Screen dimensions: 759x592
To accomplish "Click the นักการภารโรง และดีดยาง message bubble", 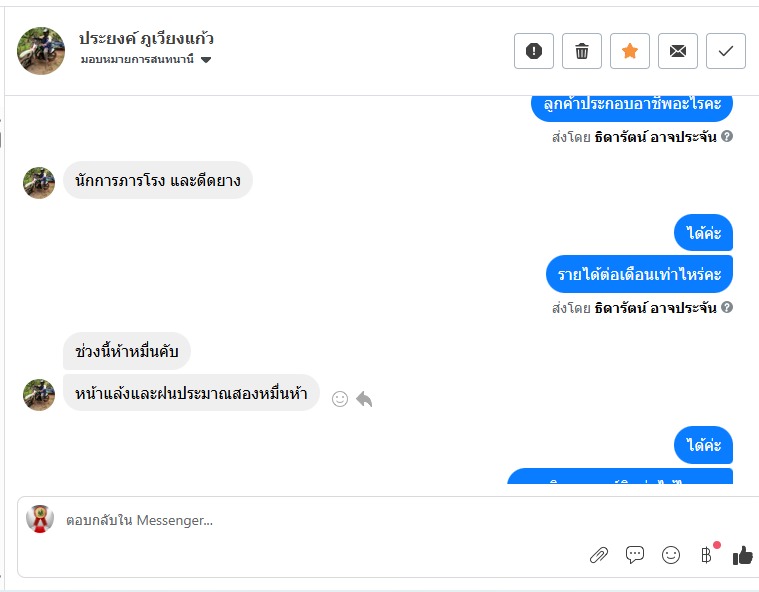I will (x=158, y=181).
